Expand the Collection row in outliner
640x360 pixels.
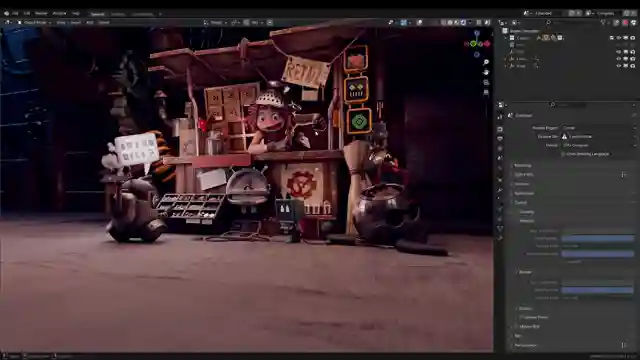(506, 38)
